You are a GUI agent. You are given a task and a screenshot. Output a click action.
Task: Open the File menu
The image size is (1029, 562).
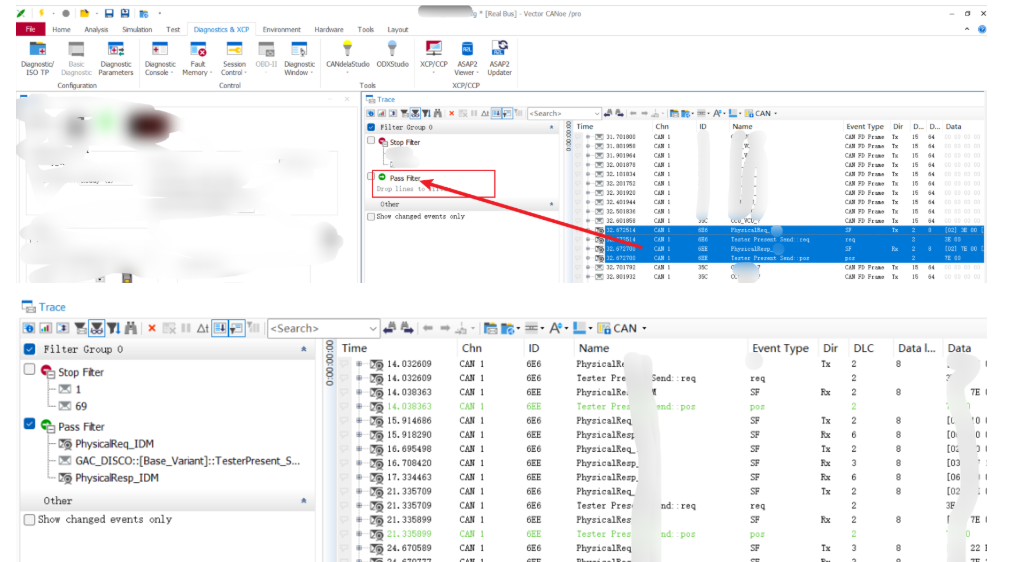(x=30, y=30)
